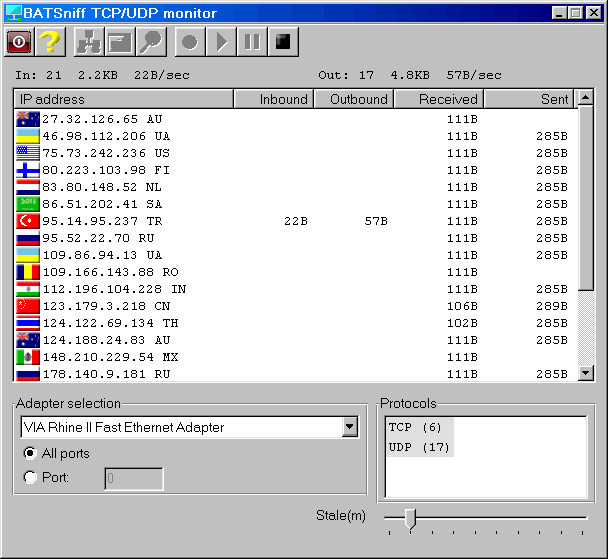Select row 46.98.112.206 UA
The image size is (608, 559).
point(296,136)
